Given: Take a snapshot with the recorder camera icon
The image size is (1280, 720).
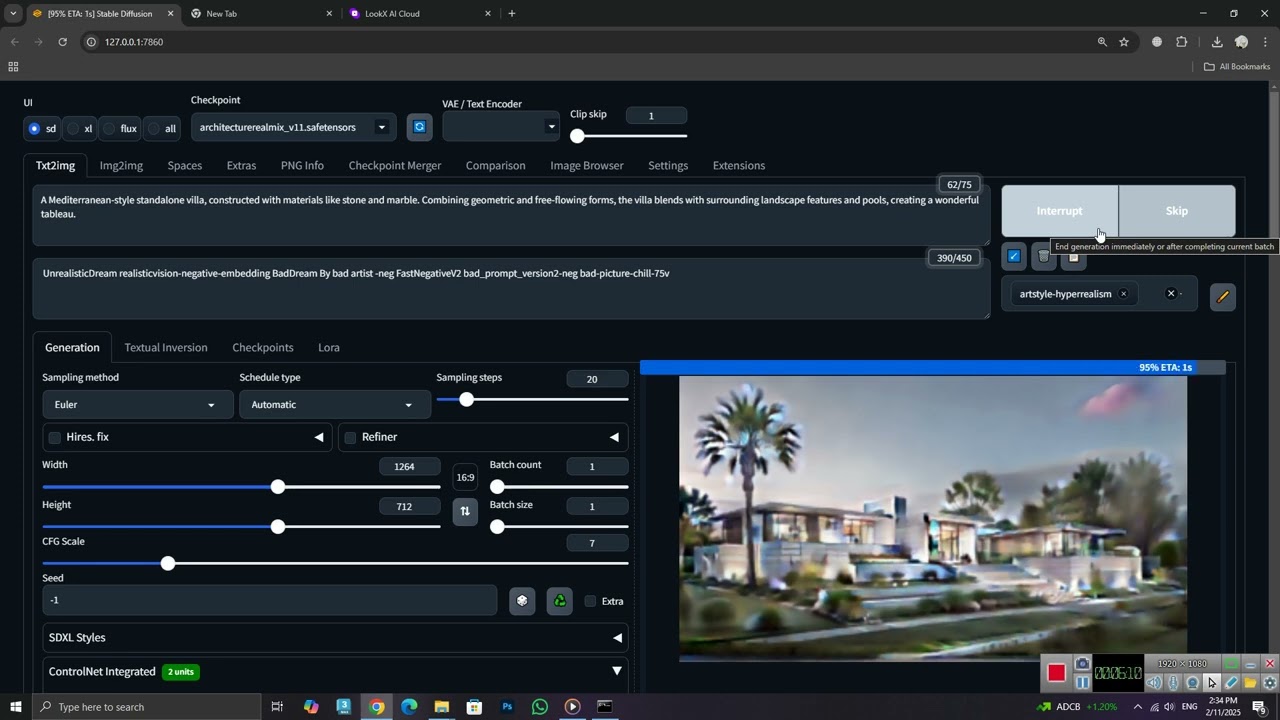Looking at the screenshot, I should pos(1082,664).
